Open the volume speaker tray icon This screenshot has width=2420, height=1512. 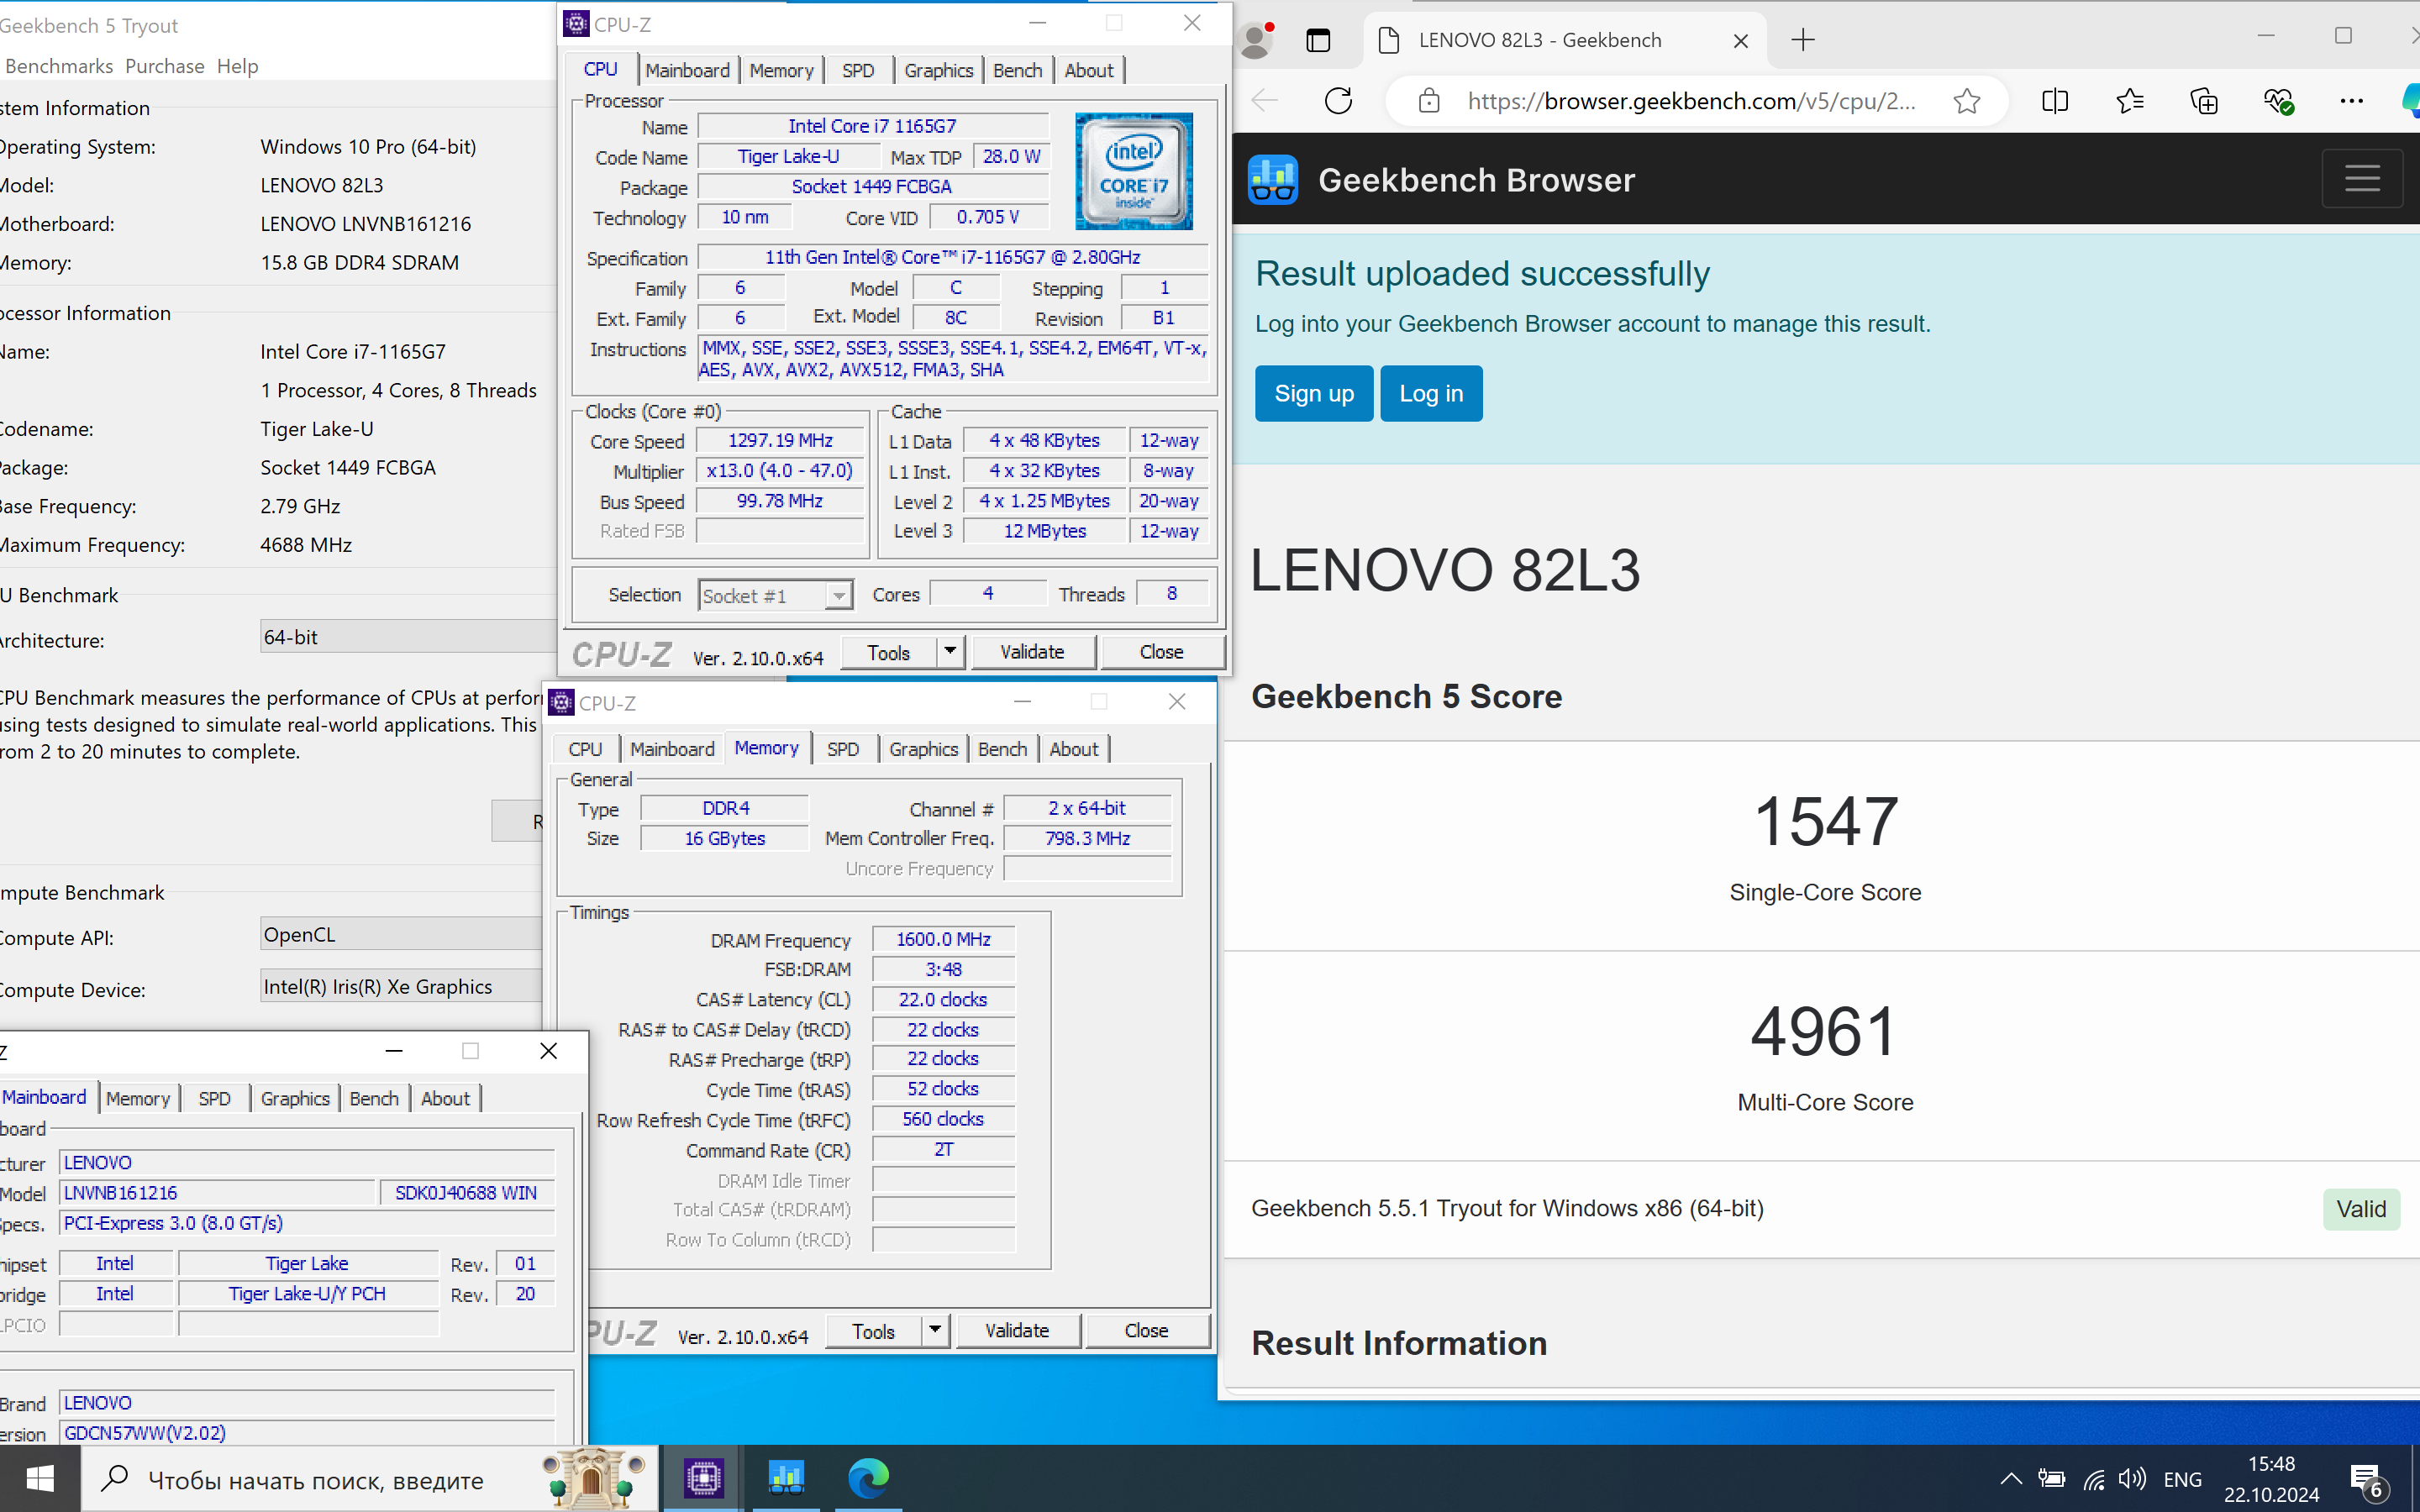click(x=2132, y=1479)
